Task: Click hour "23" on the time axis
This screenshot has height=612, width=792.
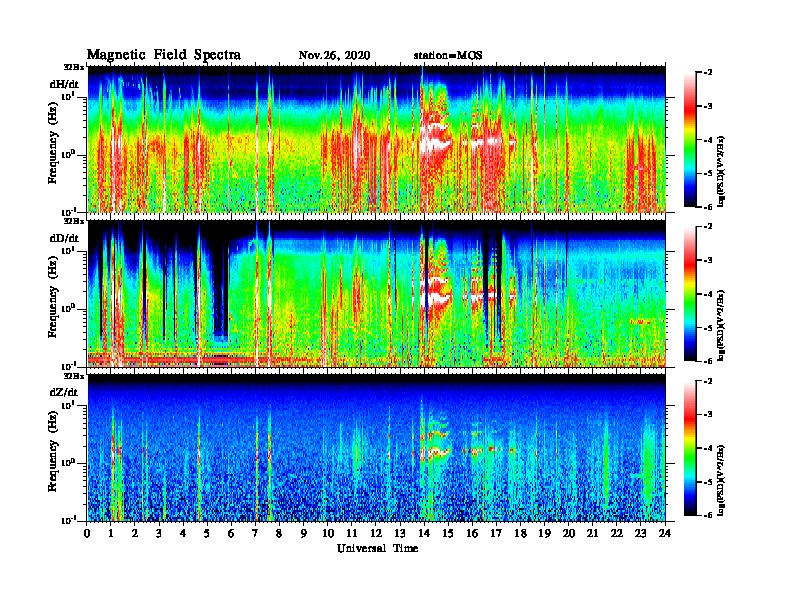Action: pos(640,533)
